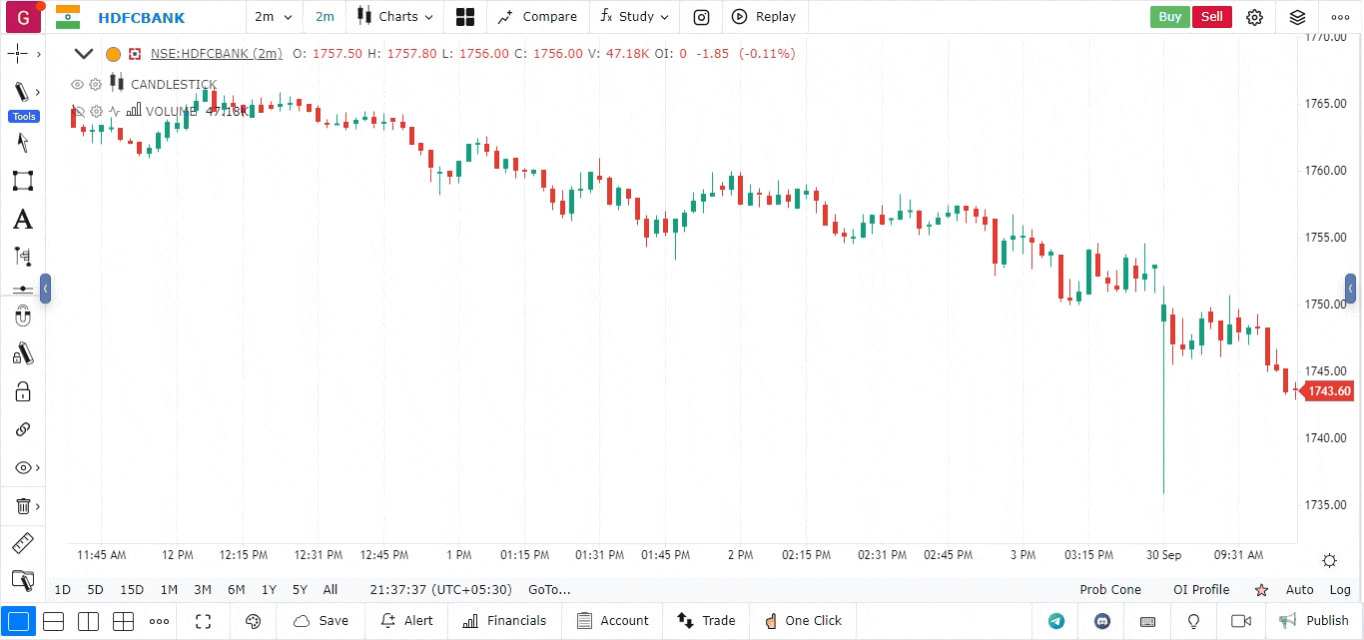Select the ruler measure tool
Image resolution: width=1364 pixels, height=640 pixels.
click(x=22, y=544)
